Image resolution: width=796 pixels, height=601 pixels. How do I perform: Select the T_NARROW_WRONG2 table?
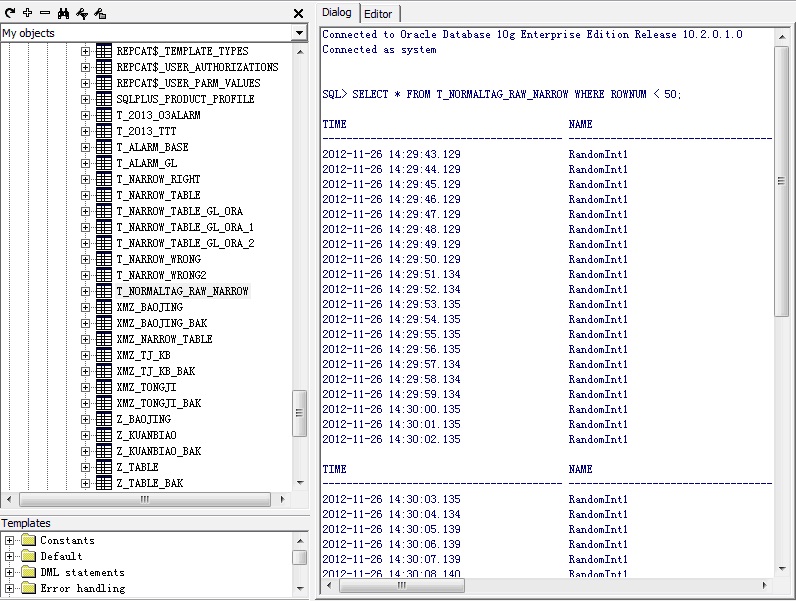coord(161,275)
